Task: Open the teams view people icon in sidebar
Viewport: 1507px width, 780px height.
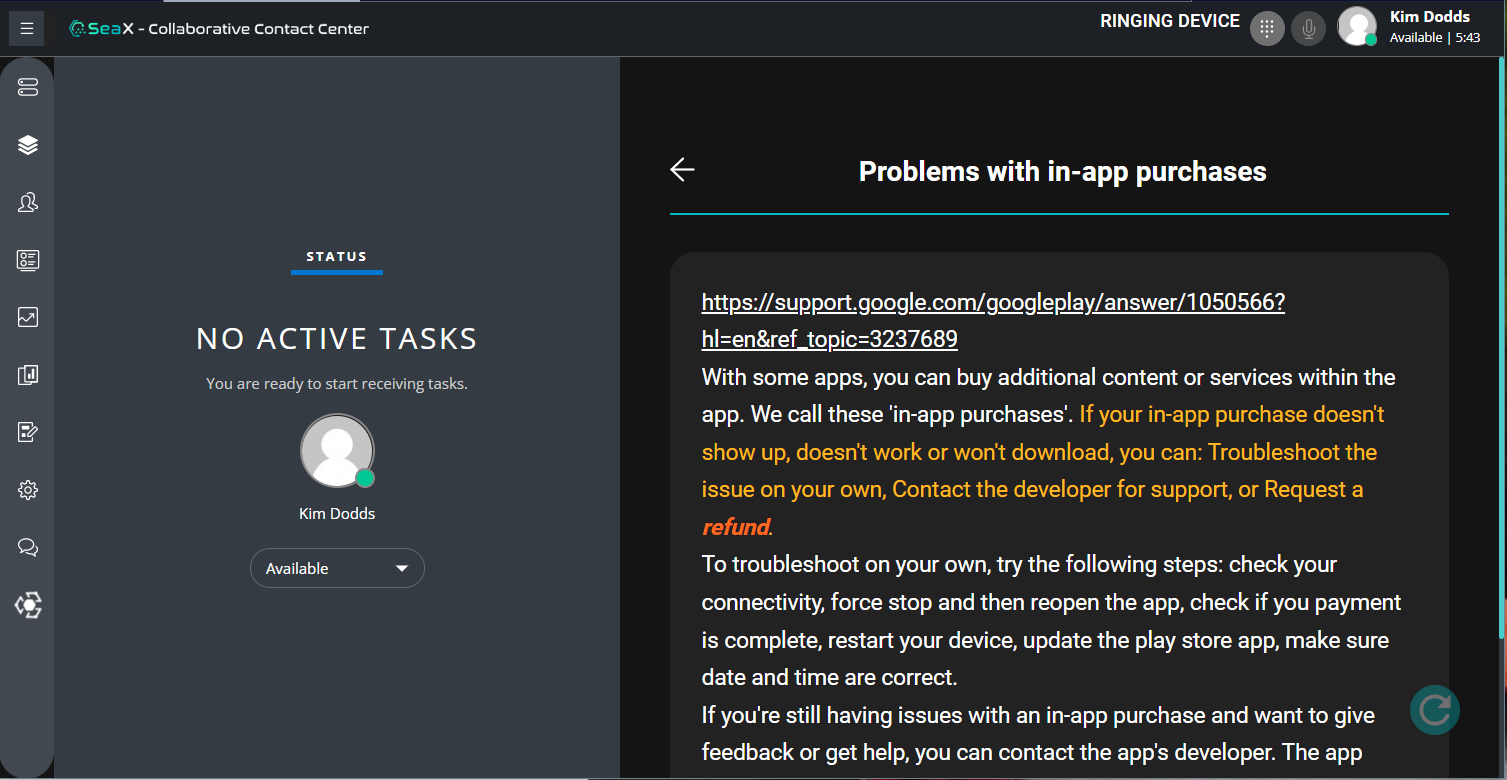Action: pyautogui.click(x=28, y=203)
